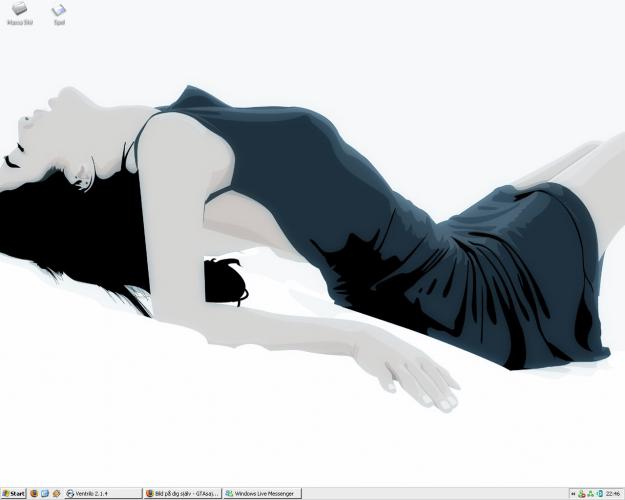The height and width of the screenshot is (500, 625).
Task: Switch to the Bild på dig själv window
Action: pyautogui.click(x=187, y=494)
